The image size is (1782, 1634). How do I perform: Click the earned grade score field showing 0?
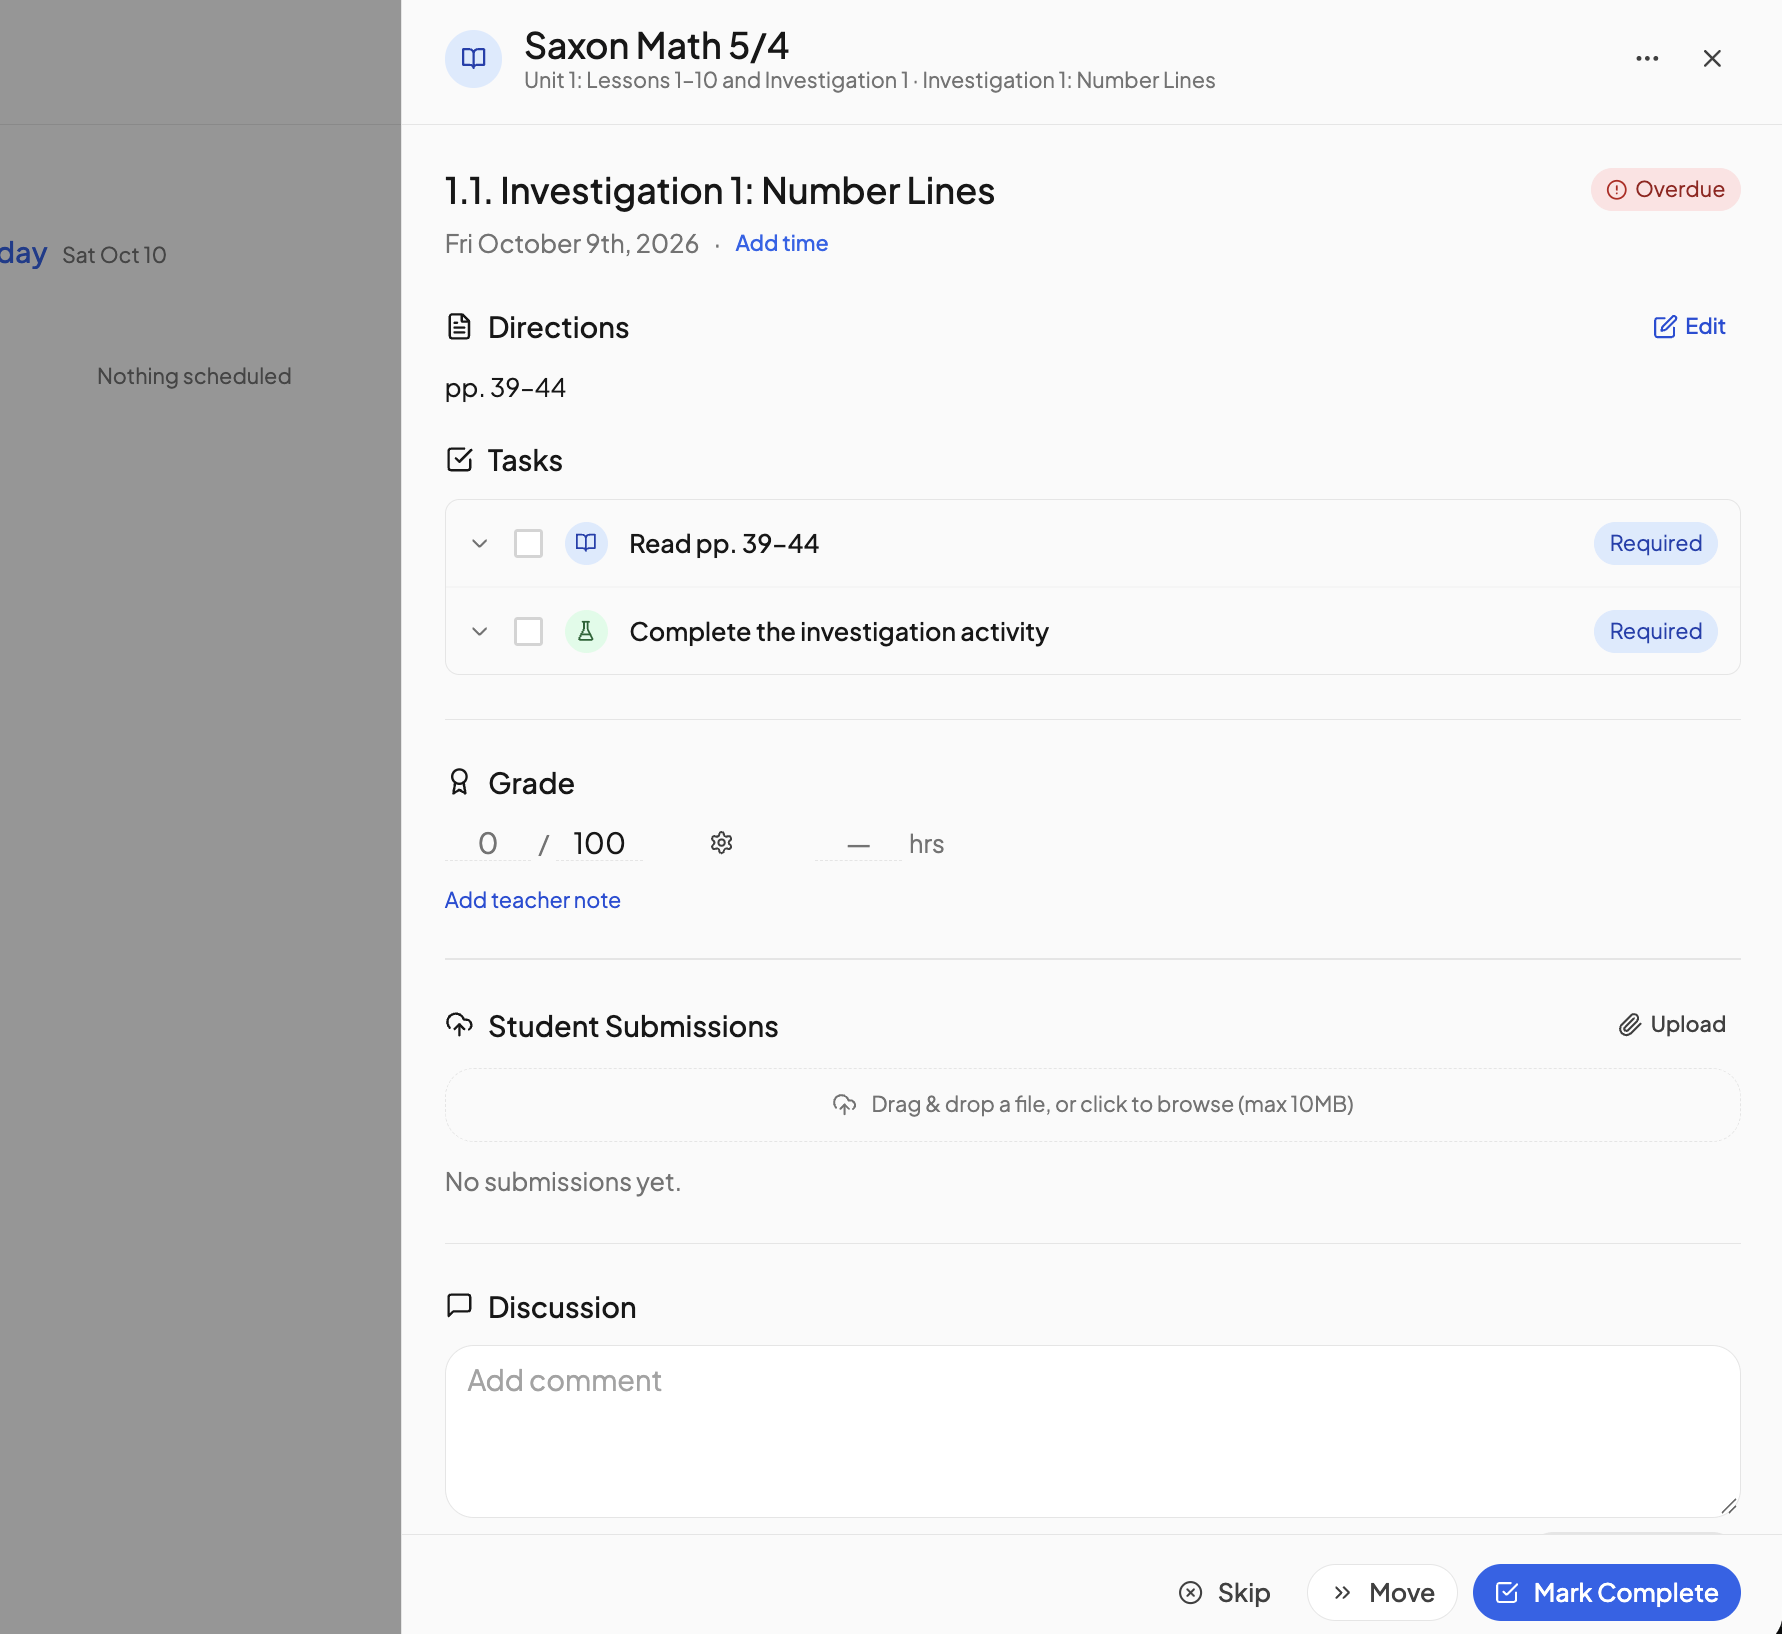coord(488,843)
